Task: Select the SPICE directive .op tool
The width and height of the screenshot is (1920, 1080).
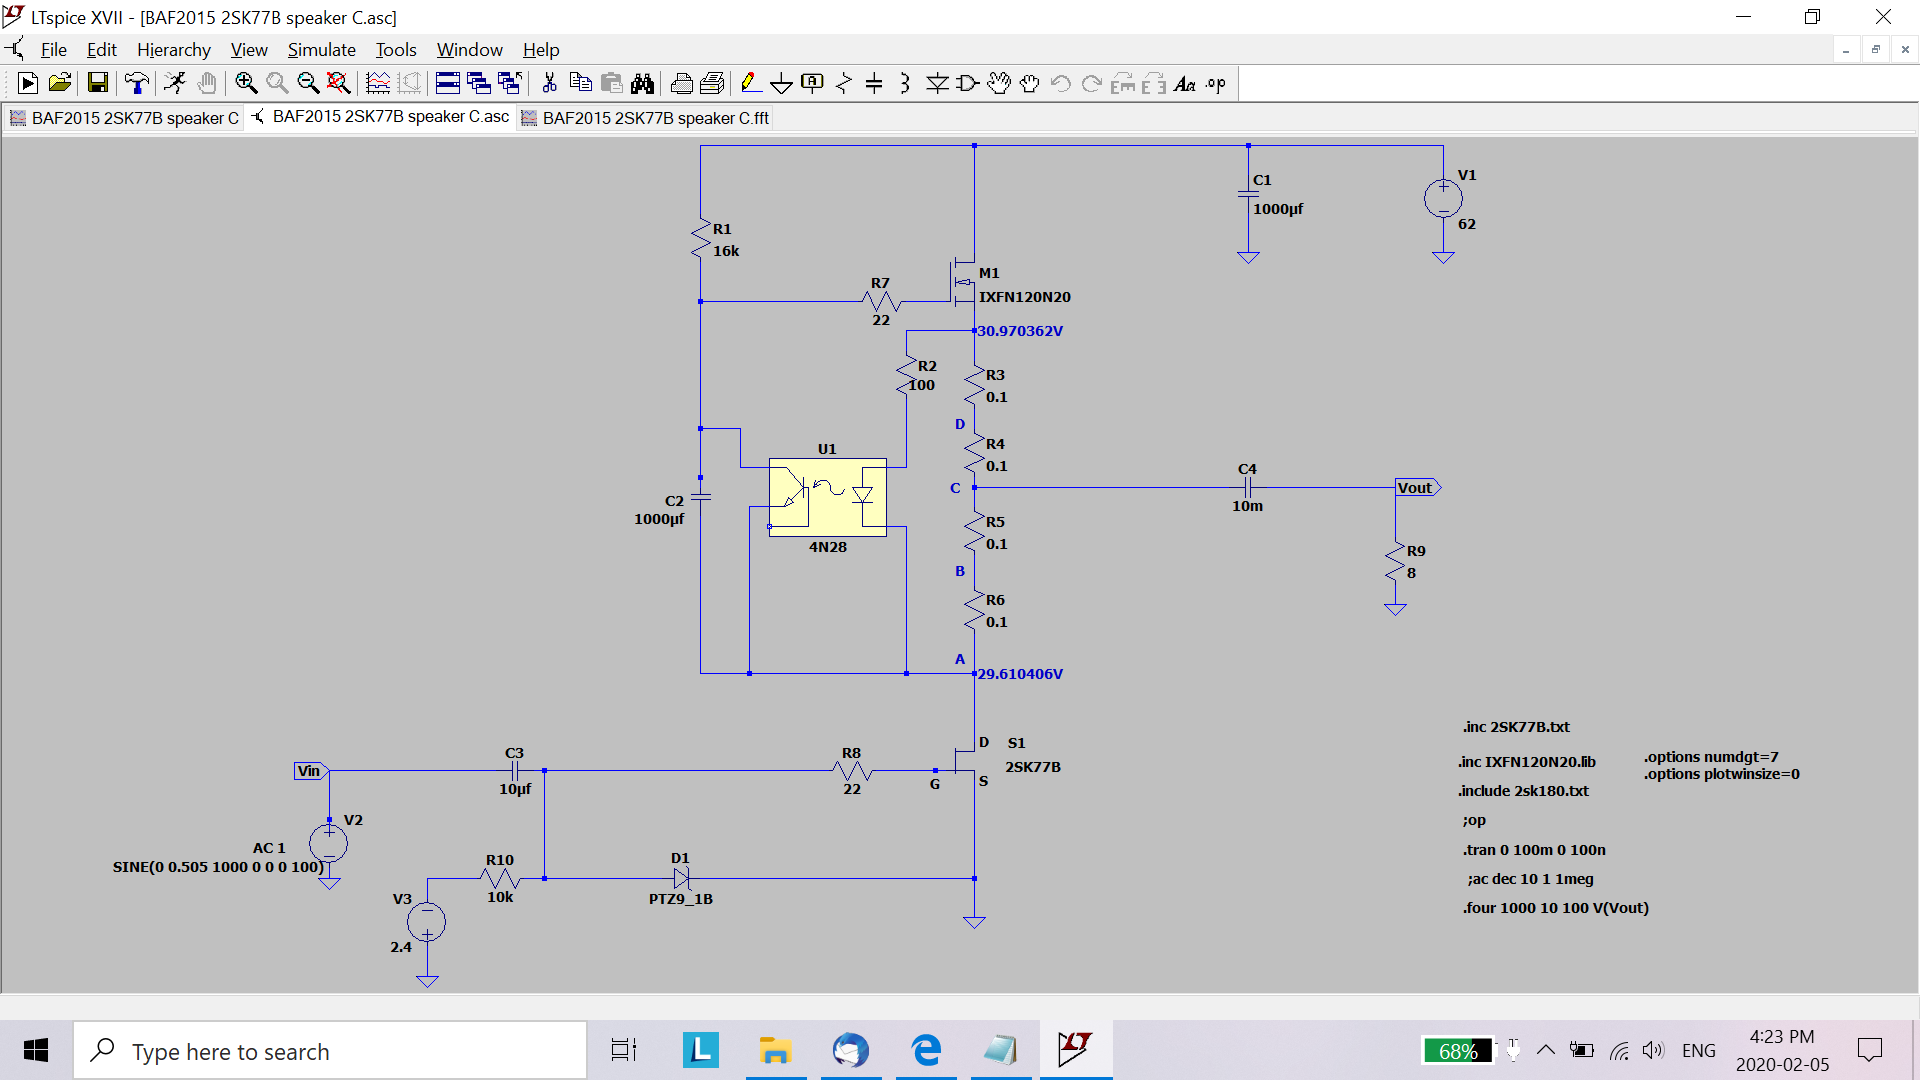Action: [x=1216, y=84]
